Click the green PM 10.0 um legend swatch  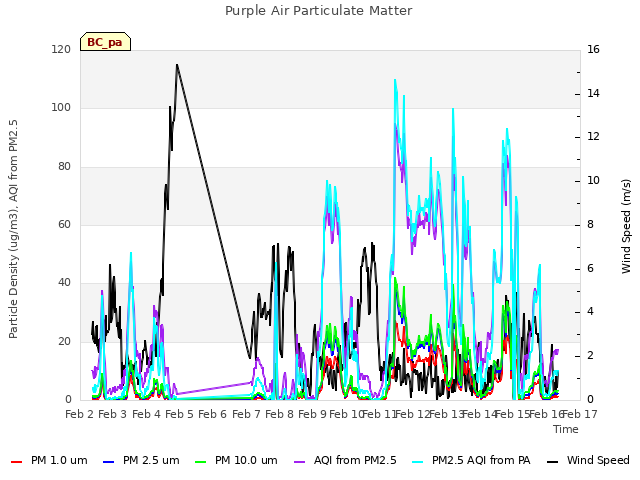200,462
